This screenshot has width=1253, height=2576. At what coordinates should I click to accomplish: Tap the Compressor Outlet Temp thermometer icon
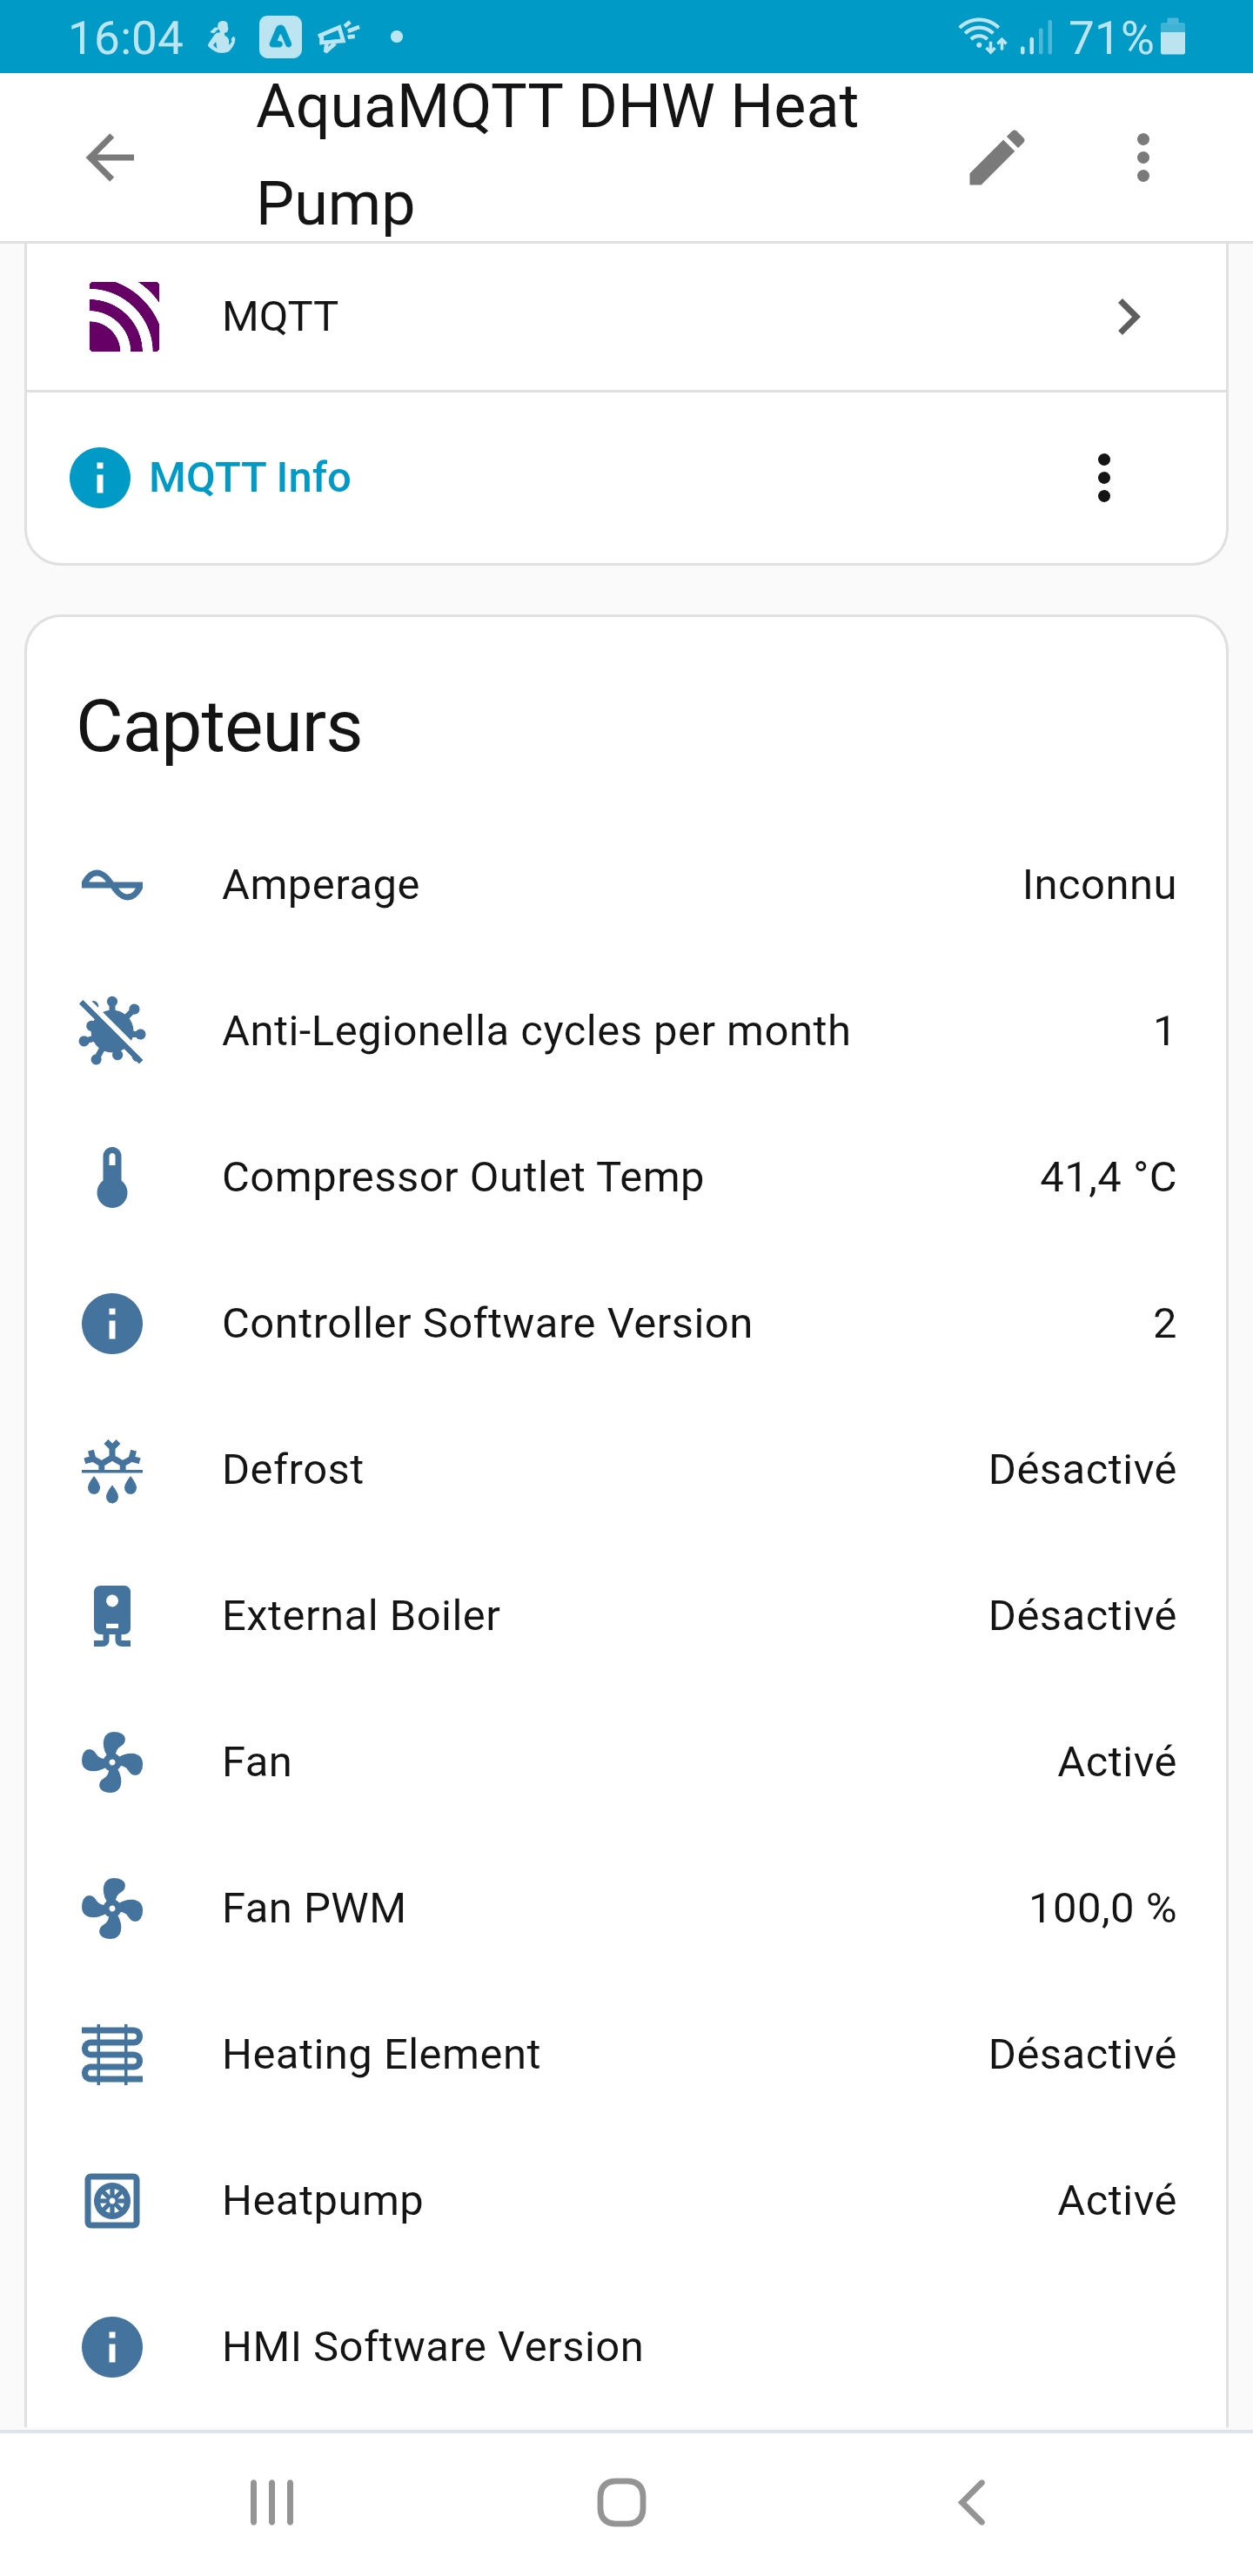(112, 1177)
